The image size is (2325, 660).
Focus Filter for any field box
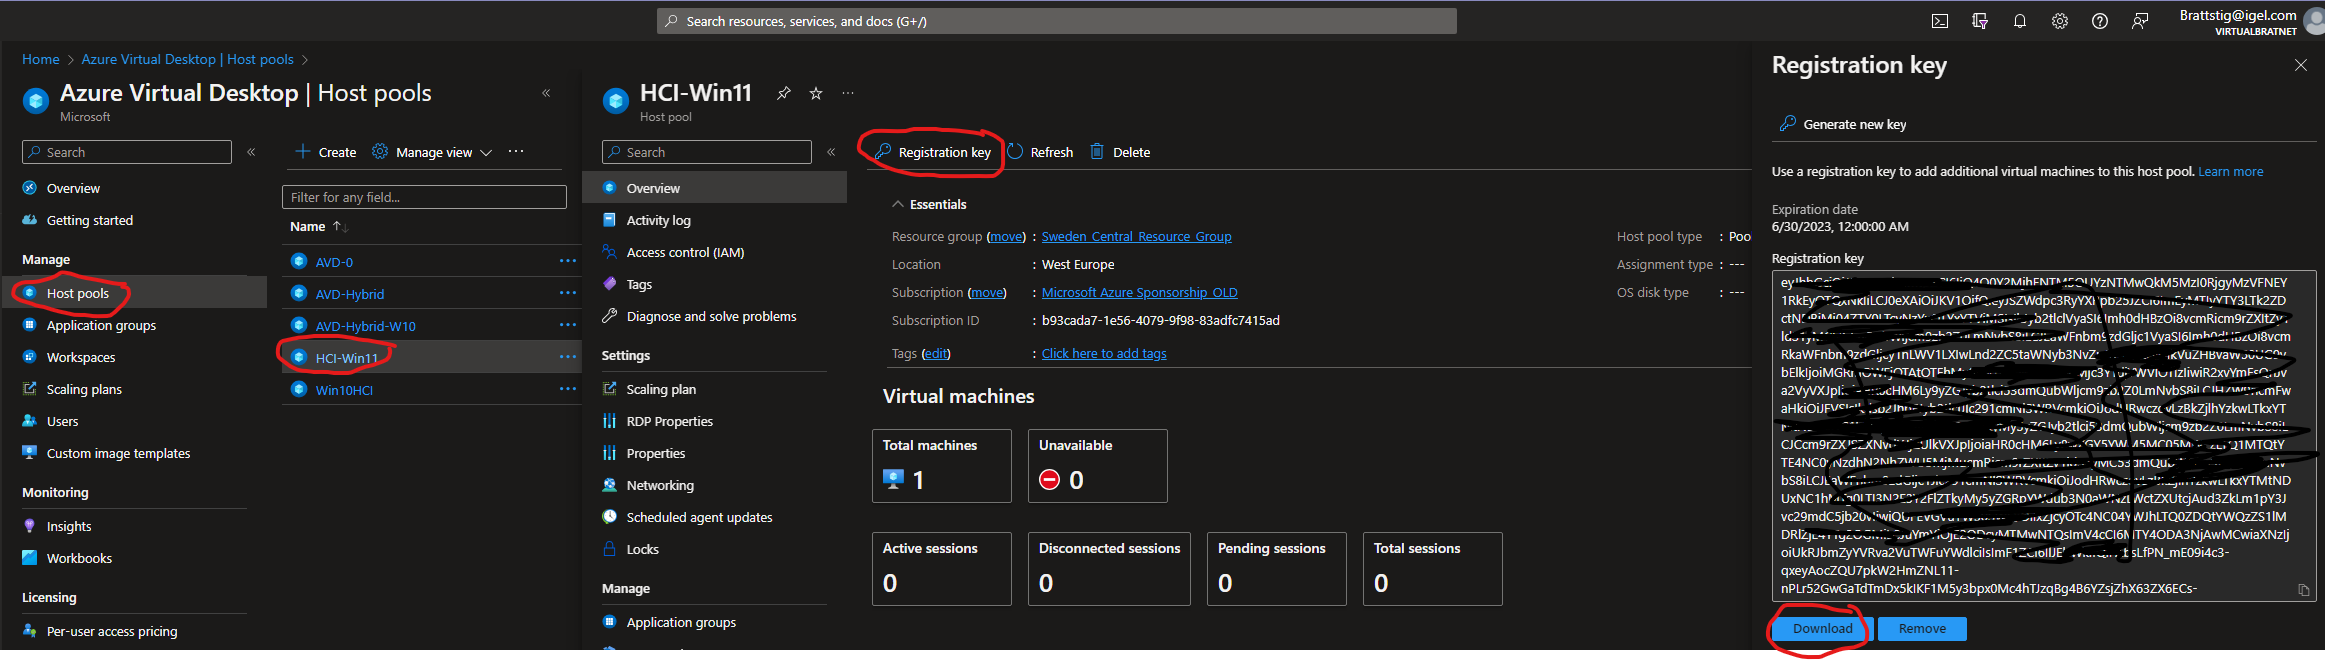[x=424, y=197]
